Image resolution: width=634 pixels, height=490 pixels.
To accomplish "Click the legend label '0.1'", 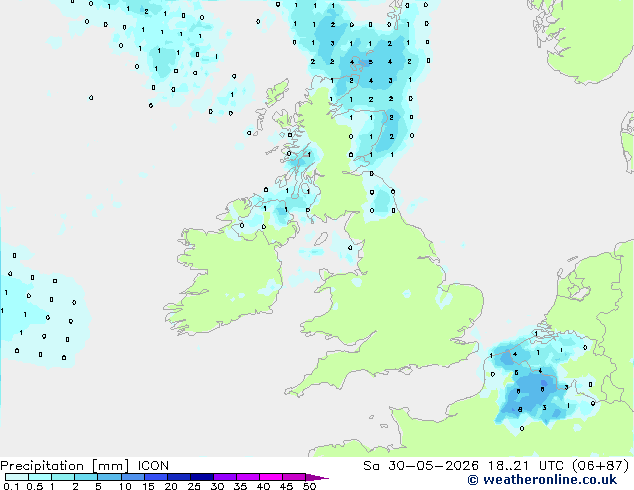I will point(11,486).
